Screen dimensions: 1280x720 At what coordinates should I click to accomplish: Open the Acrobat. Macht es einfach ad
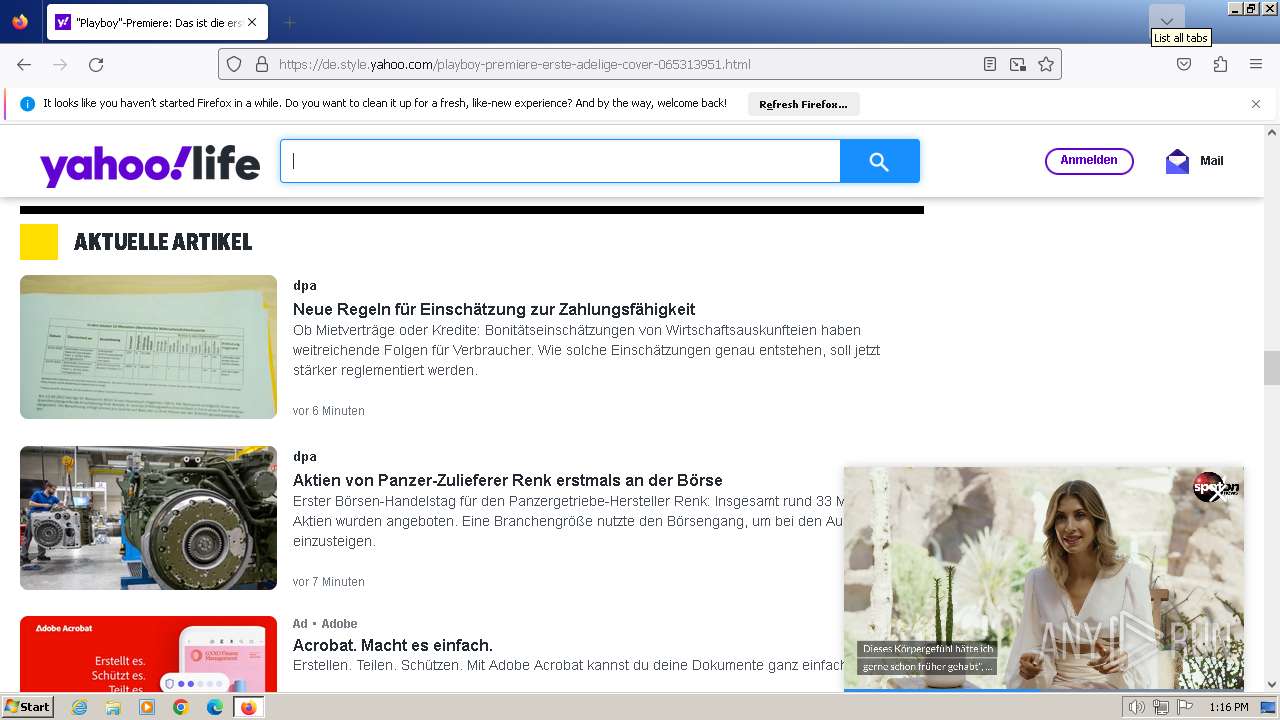(x=393, y=646)
